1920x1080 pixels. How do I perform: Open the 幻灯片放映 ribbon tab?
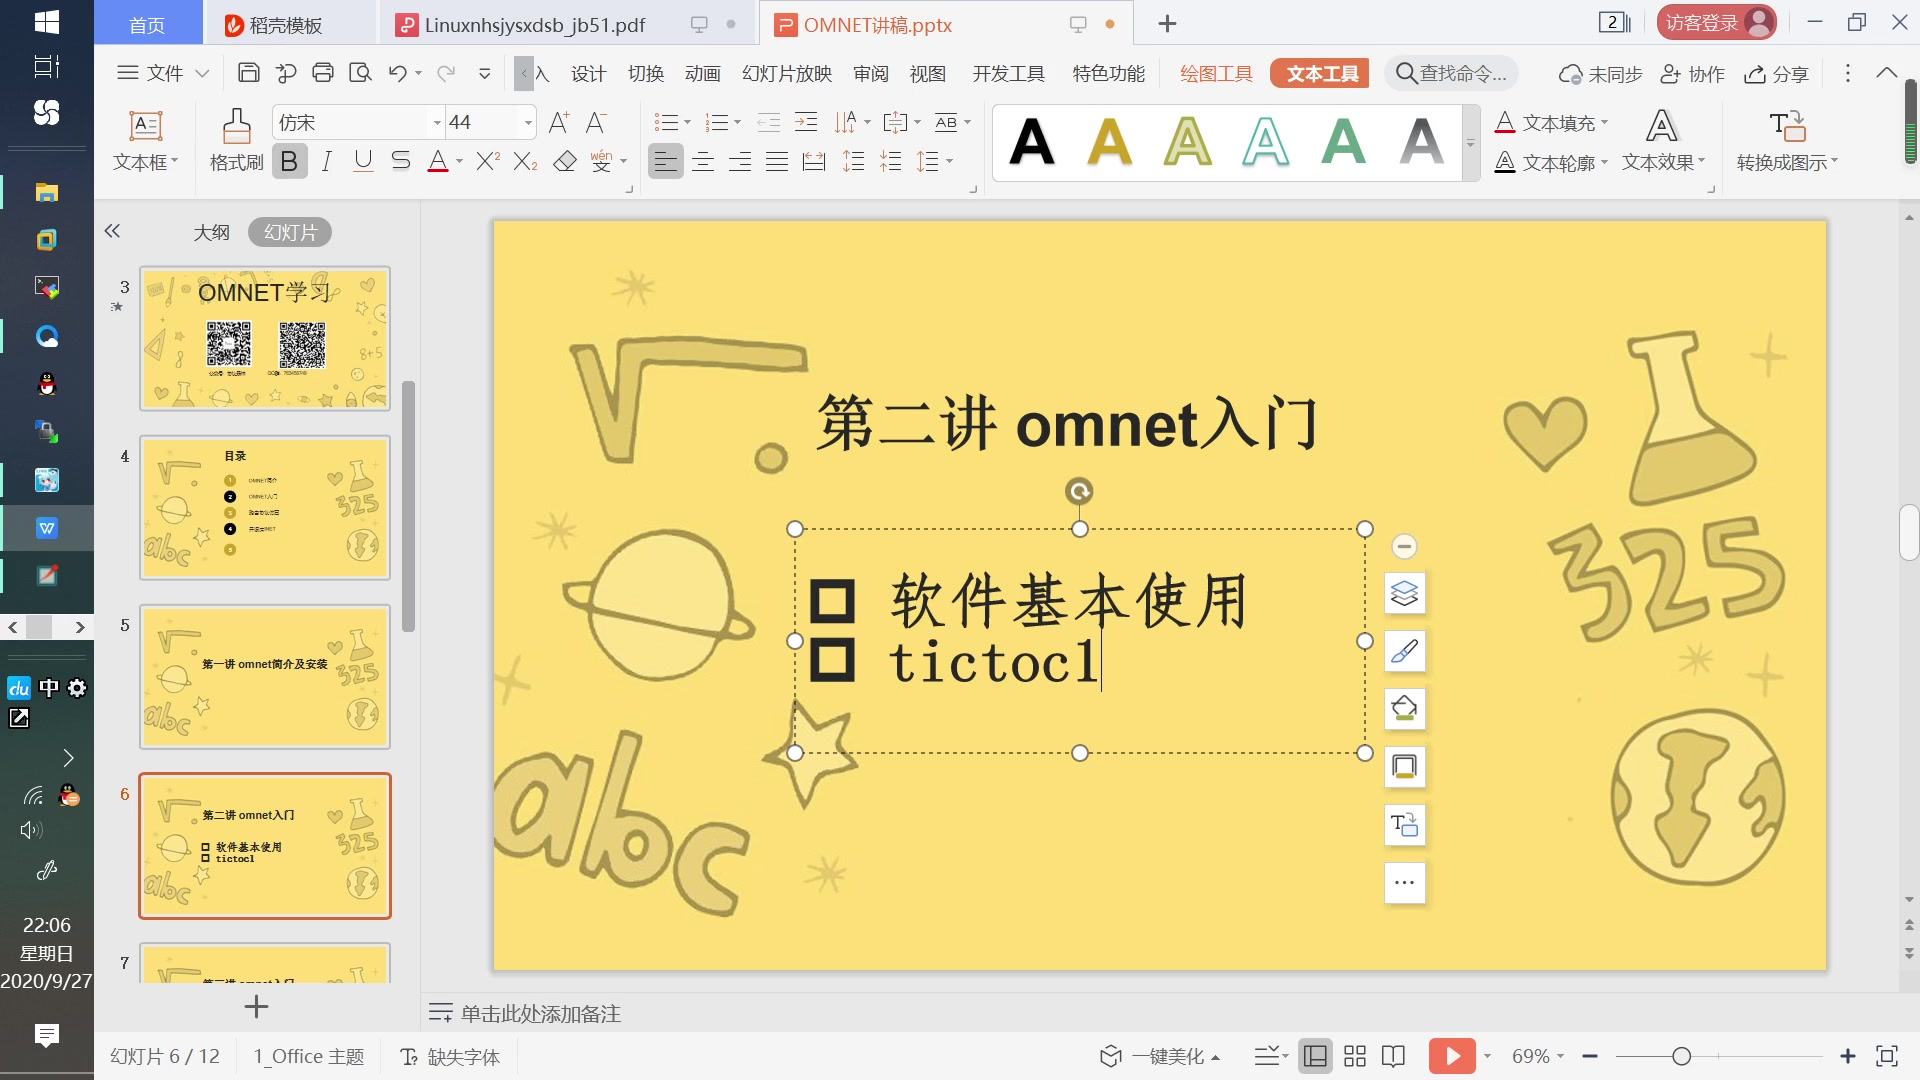point(787,74)
